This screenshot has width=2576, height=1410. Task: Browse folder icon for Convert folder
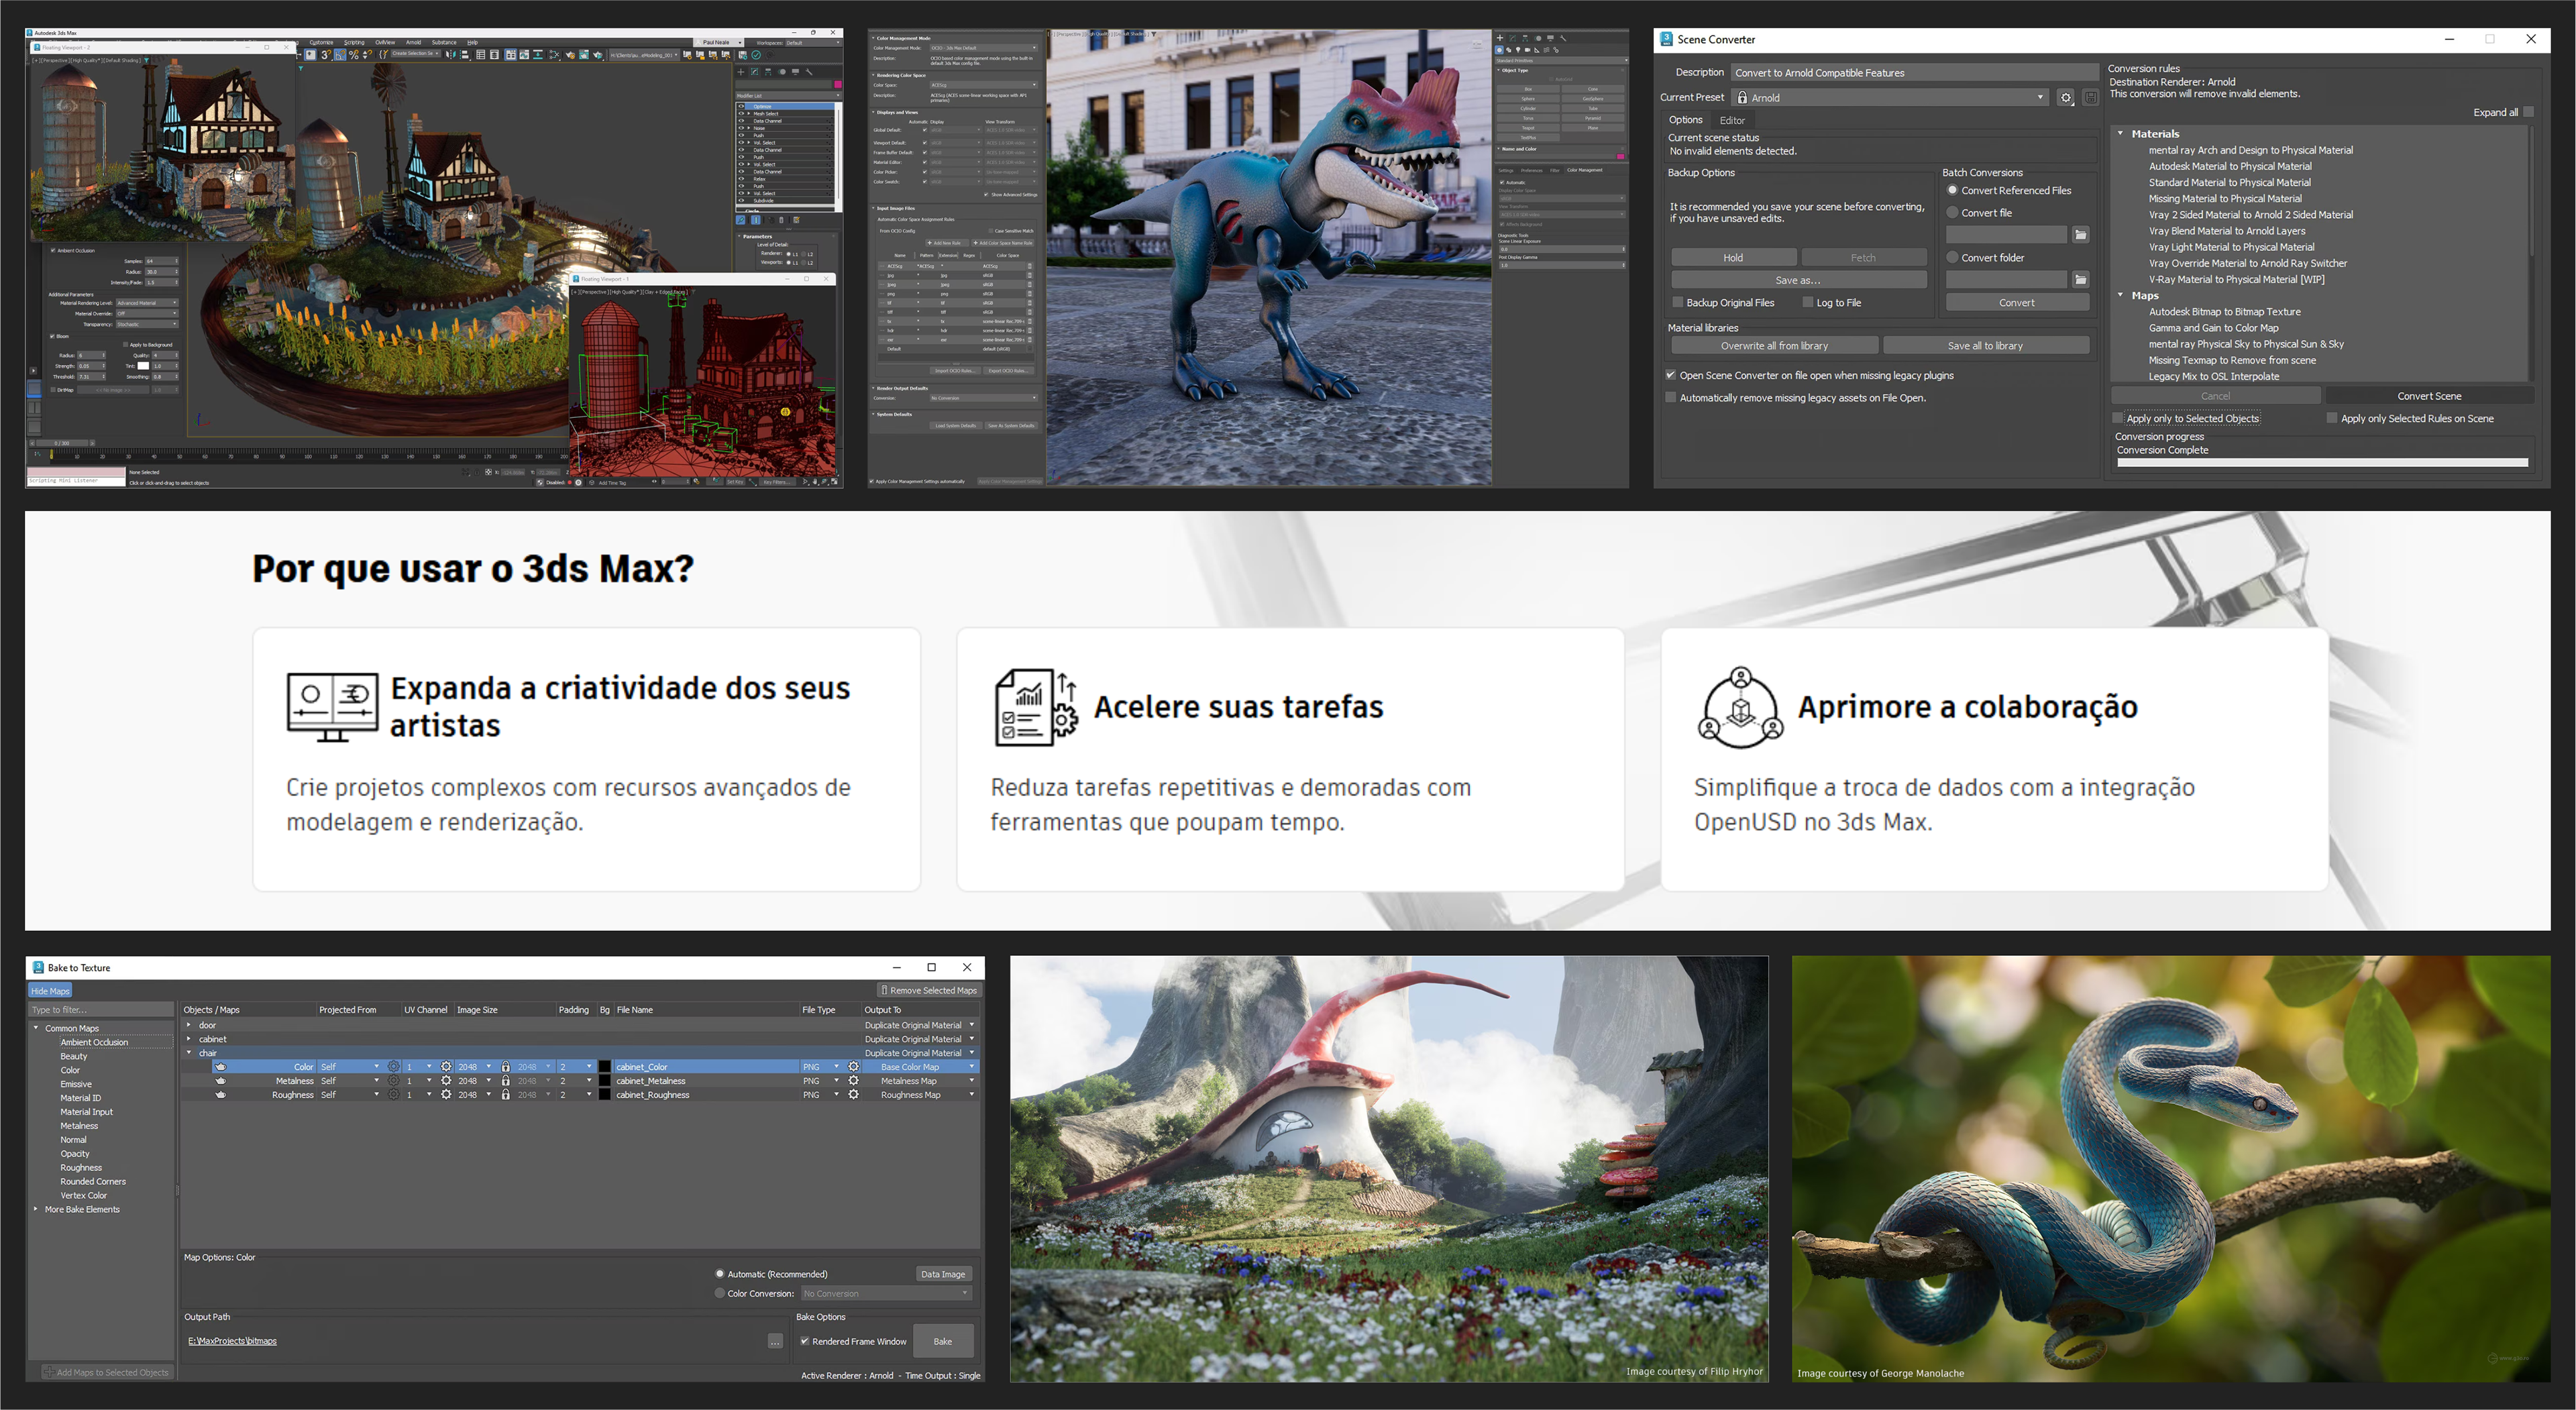click(x=2080, y=280)
